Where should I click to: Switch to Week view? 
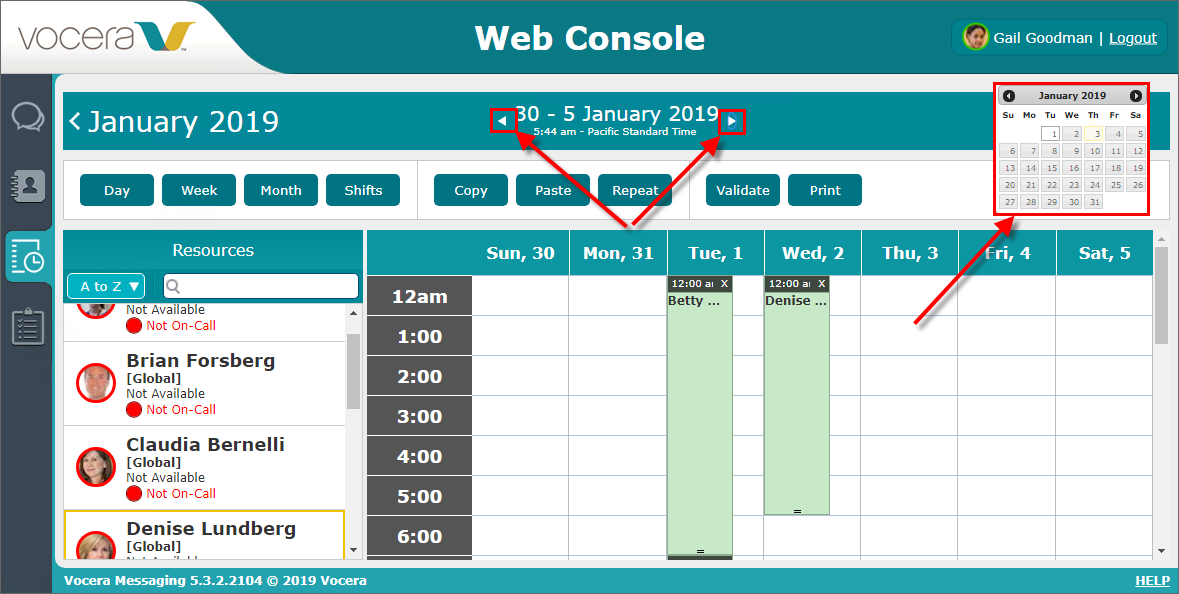point(199,190)
